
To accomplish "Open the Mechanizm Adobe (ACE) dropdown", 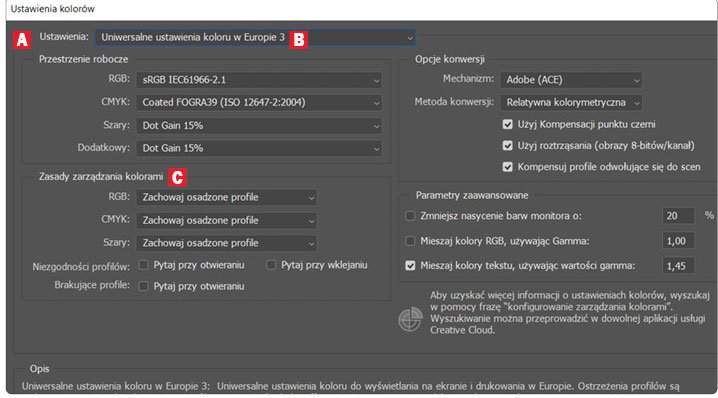I will [571, 80].
